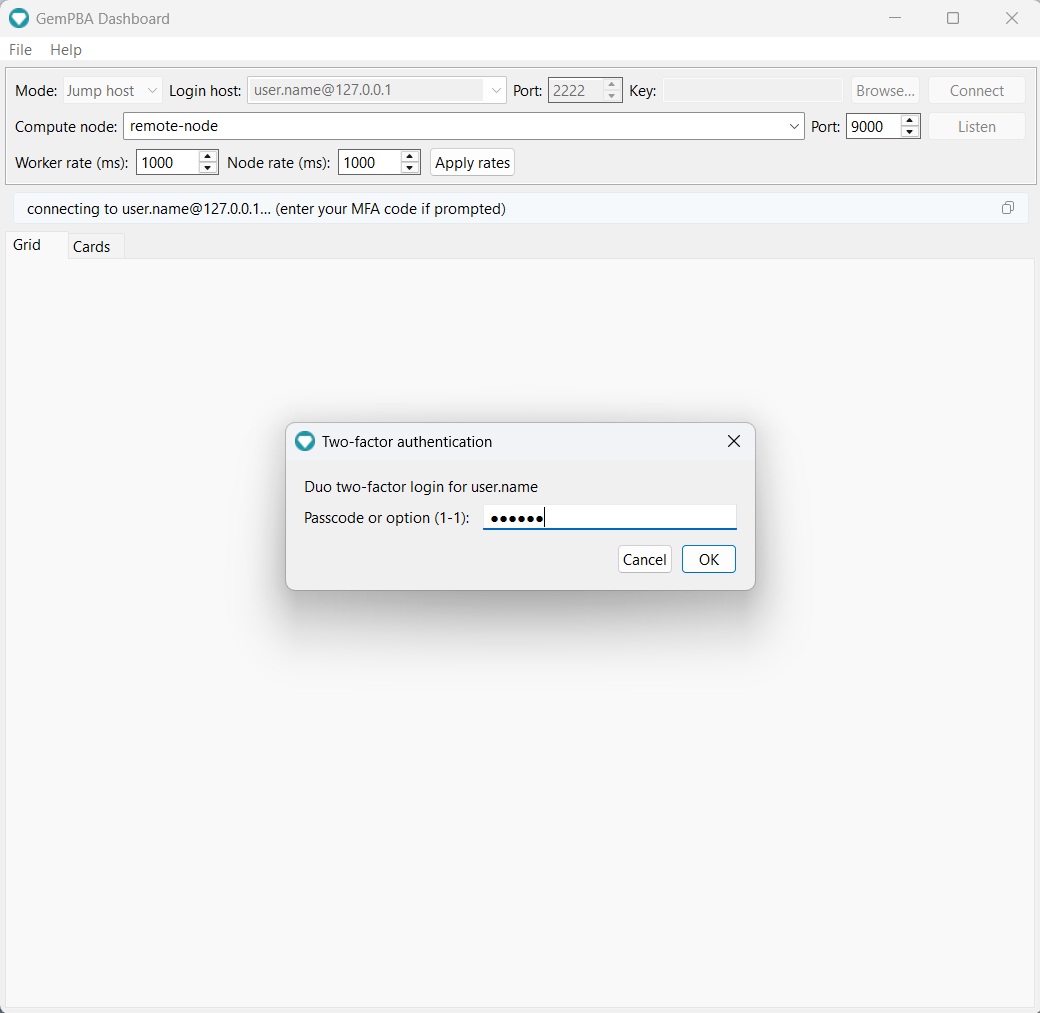Click the Connect button

(976, 91)
